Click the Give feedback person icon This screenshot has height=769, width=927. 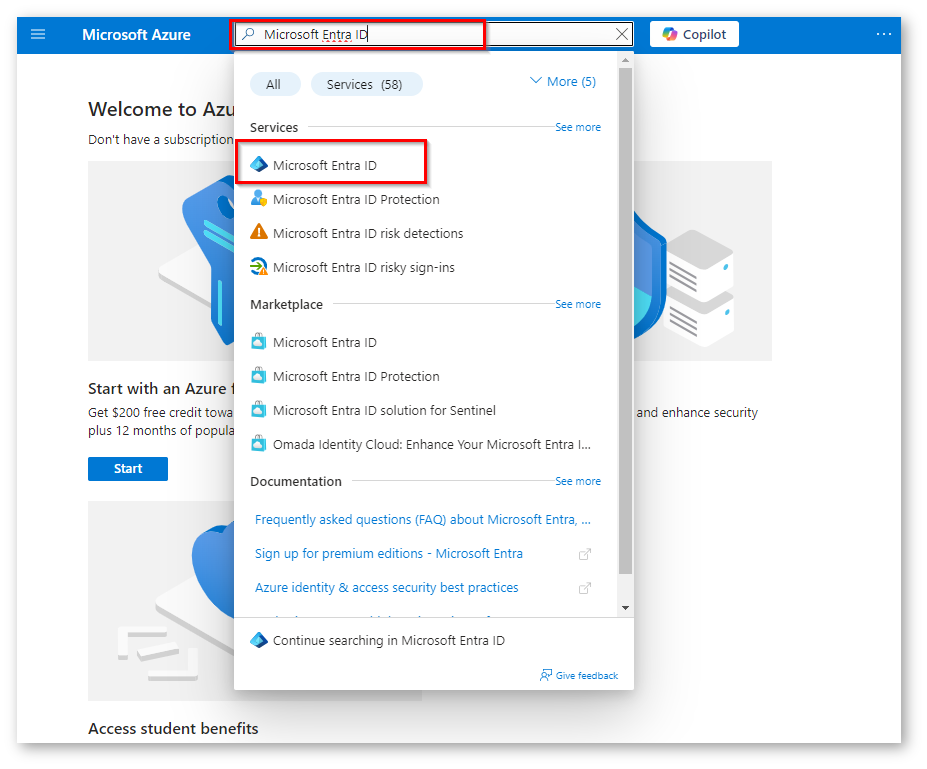point(546,675)
